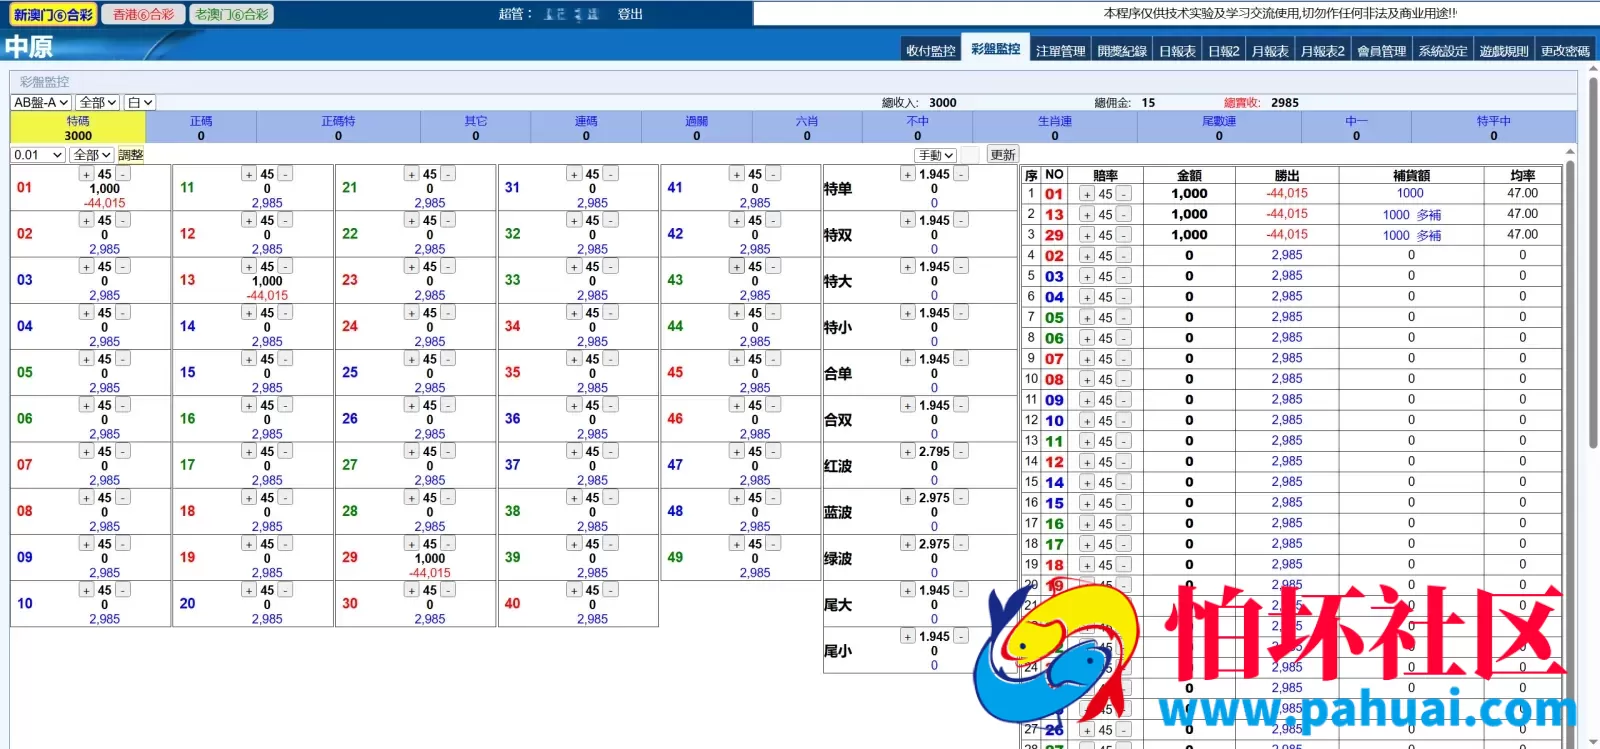Click 多補 link in row NO 13
Screen dimensions: 1600x749
click(1428, 215)
